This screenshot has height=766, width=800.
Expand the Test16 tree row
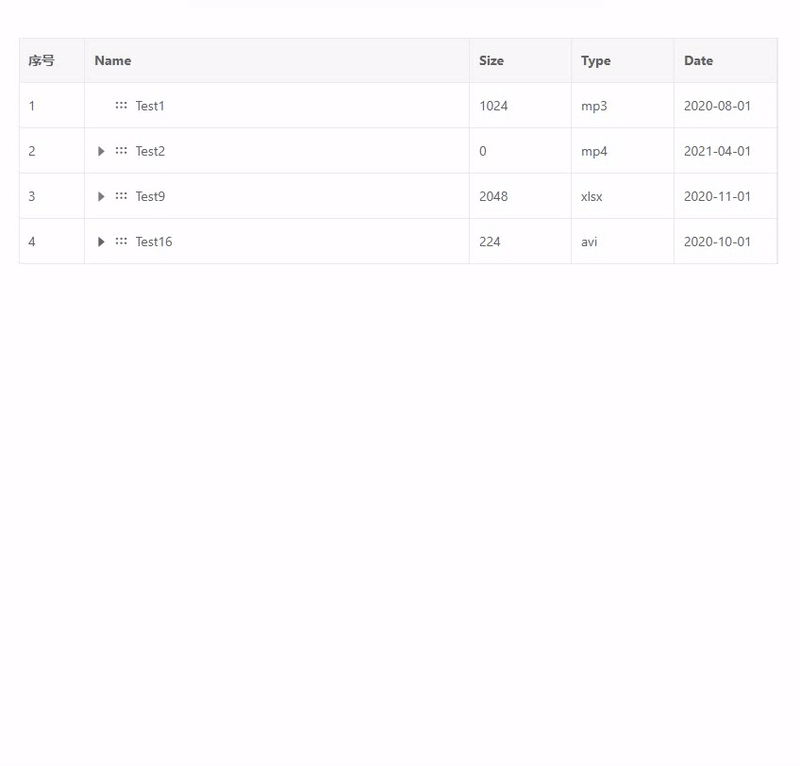click(101, 241)
